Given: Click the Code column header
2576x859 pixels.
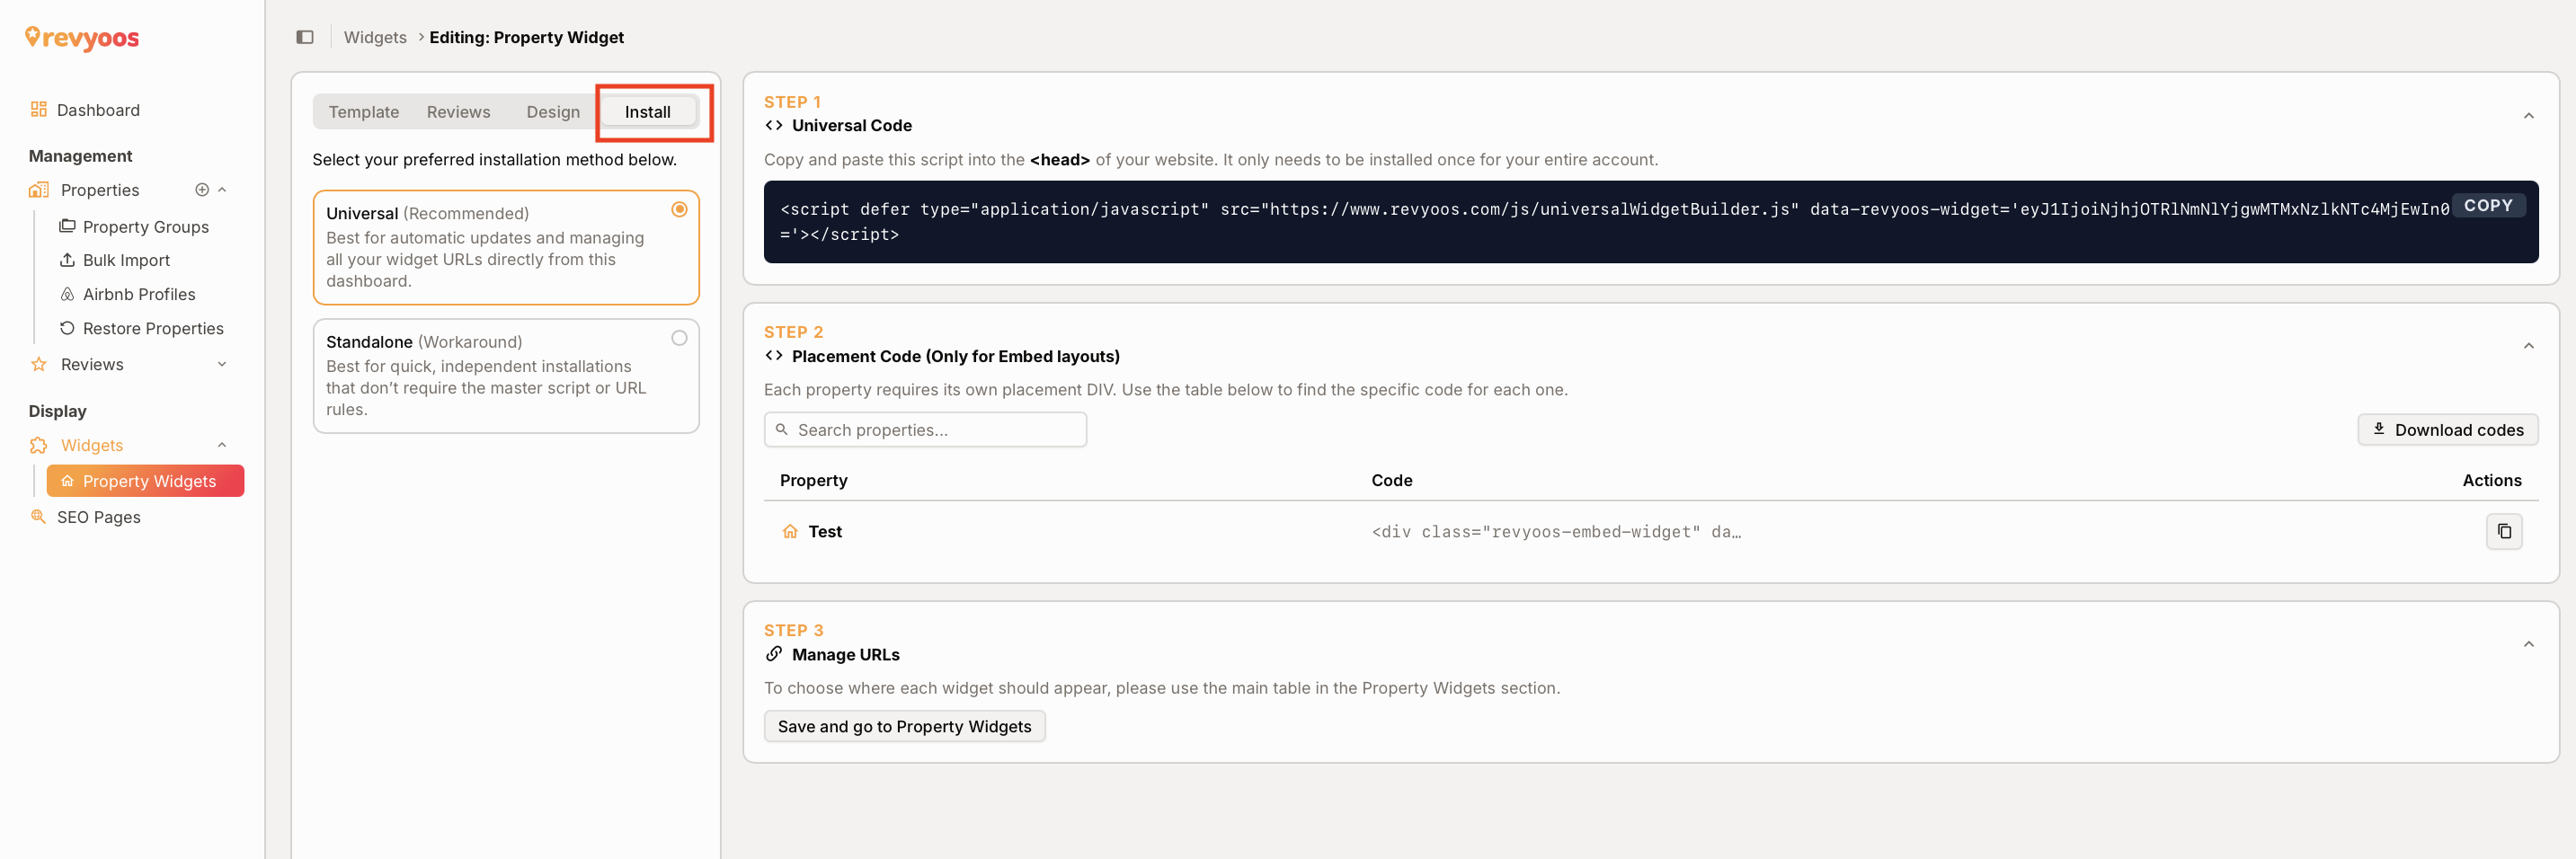Looking at the screenshot, I should [1392, 481].
